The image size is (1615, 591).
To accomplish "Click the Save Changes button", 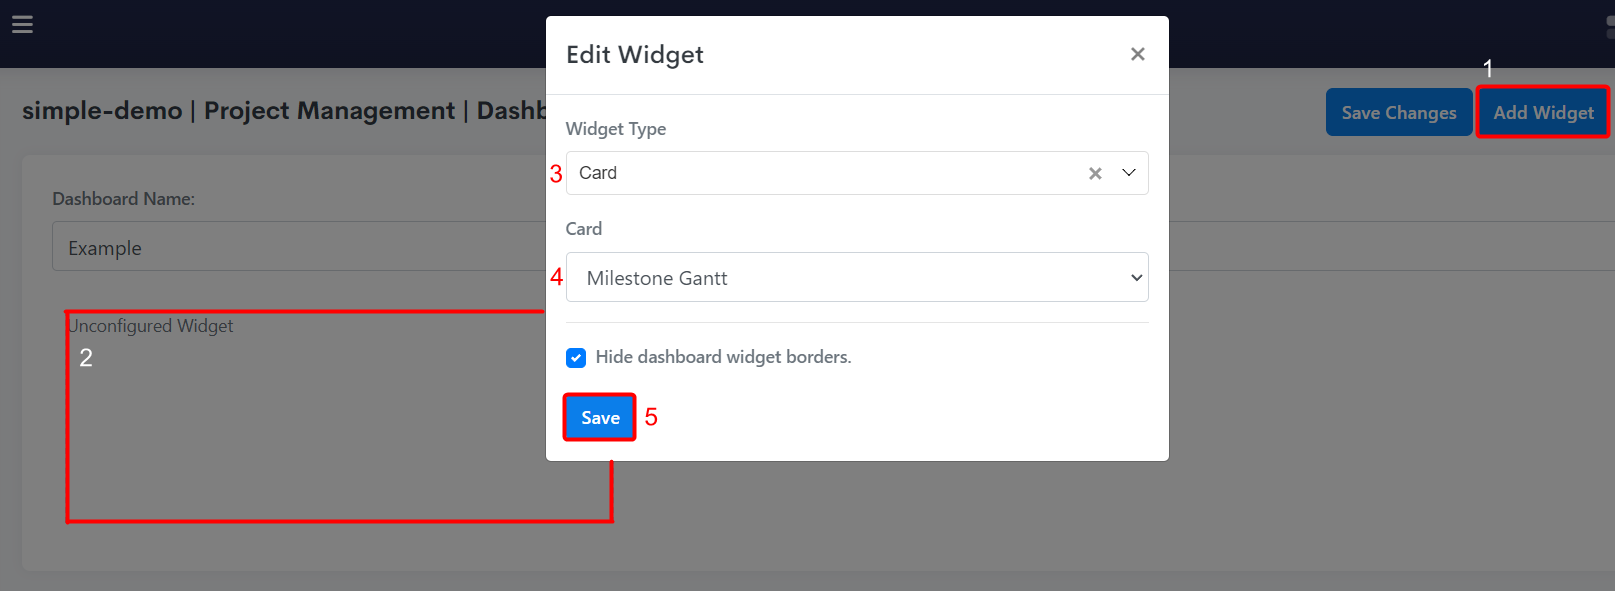I will [1398, 113].
